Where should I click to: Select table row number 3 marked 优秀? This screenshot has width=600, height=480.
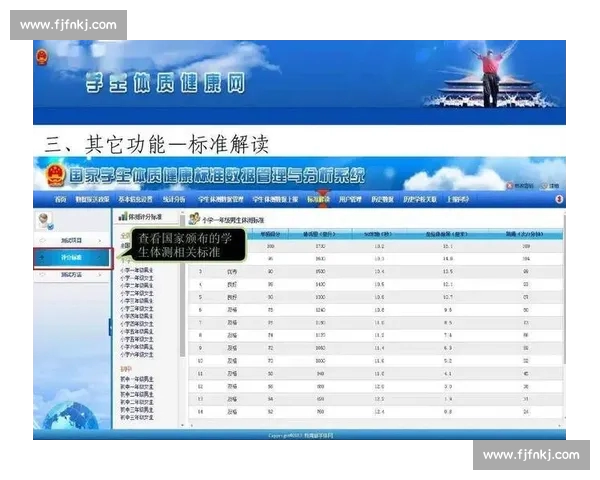375,272
